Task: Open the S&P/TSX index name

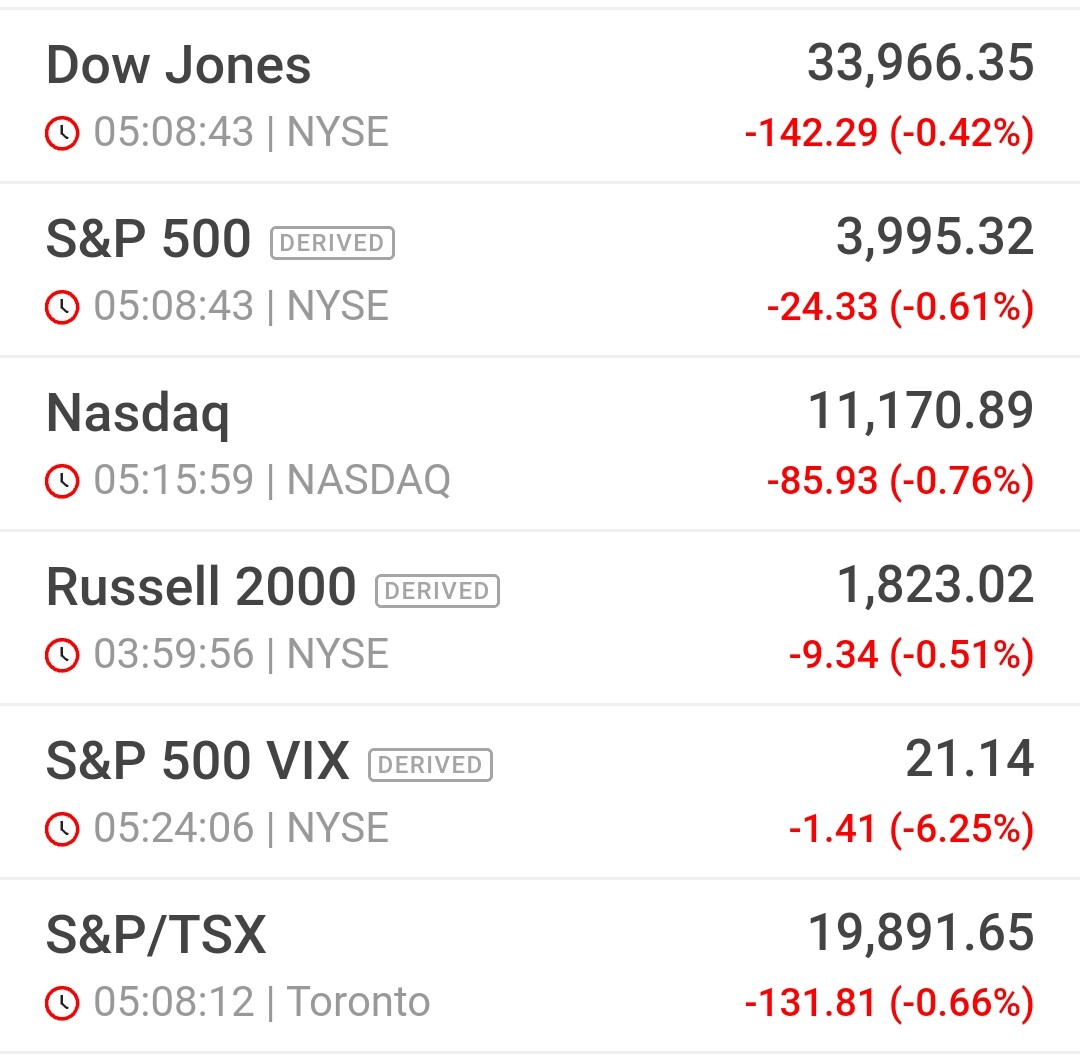Action: 156,935
